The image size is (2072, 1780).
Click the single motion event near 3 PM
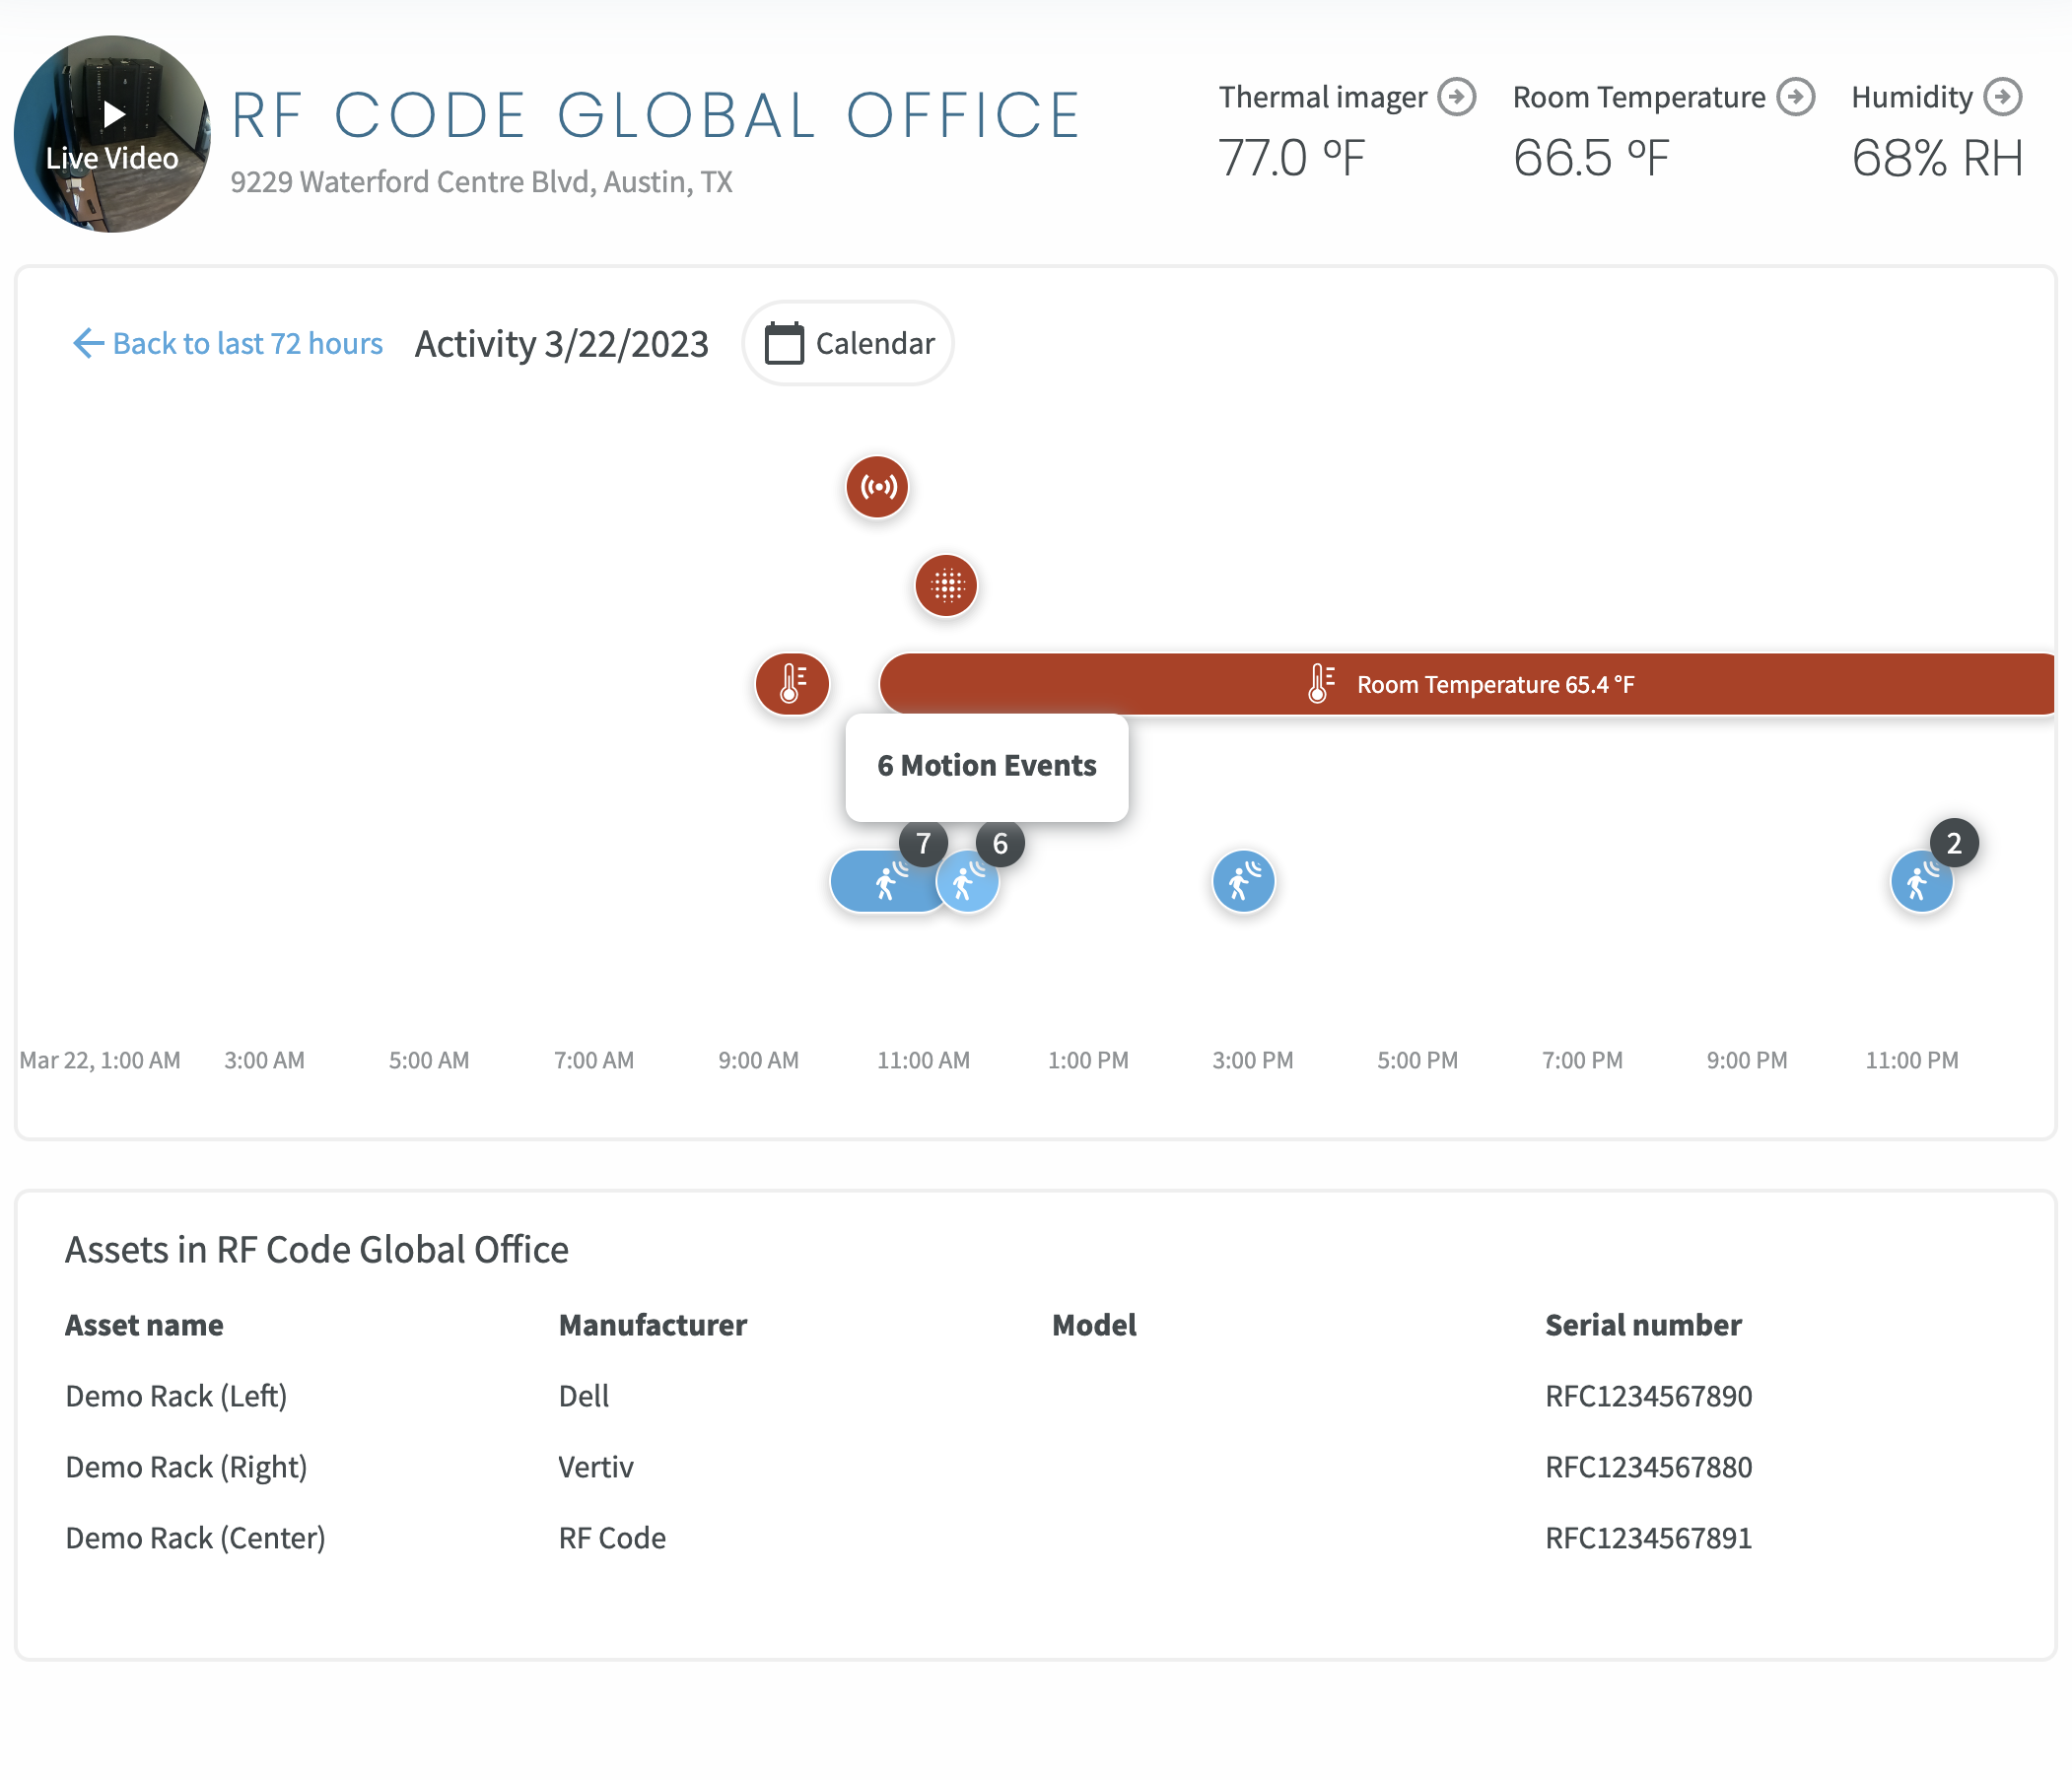point(1243,882)
